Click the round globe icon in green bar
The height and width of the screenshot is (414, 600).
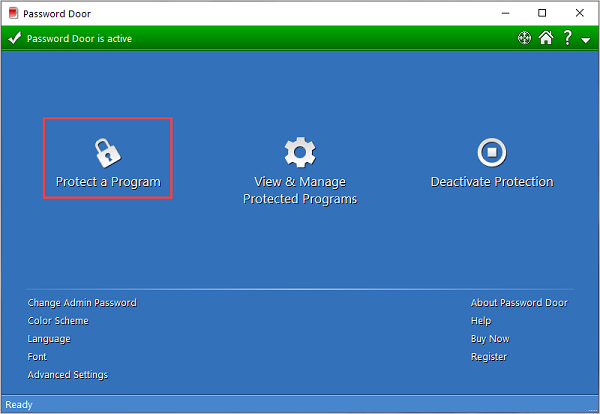[x=523, y=39]
